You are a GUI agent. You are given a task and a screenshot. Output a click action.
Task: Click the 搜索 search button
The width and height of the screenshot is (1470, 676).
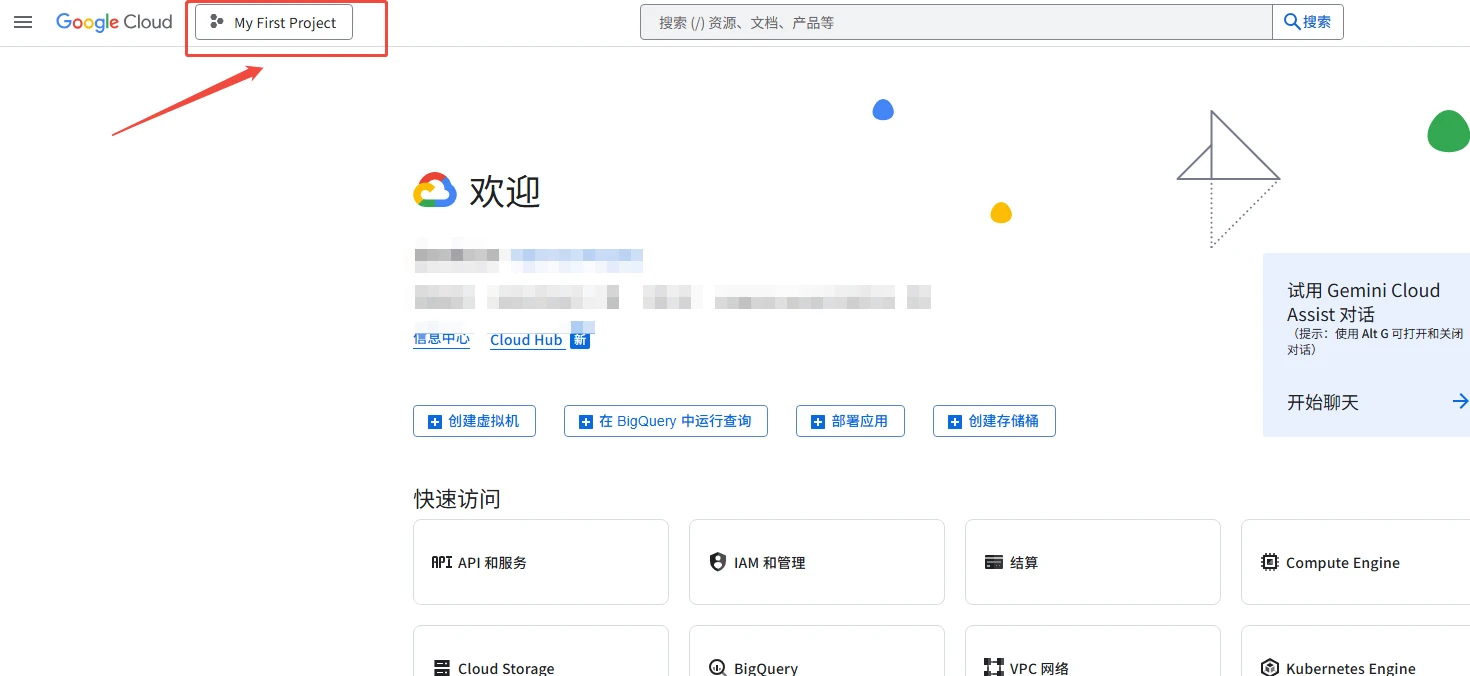[1307, 22]
